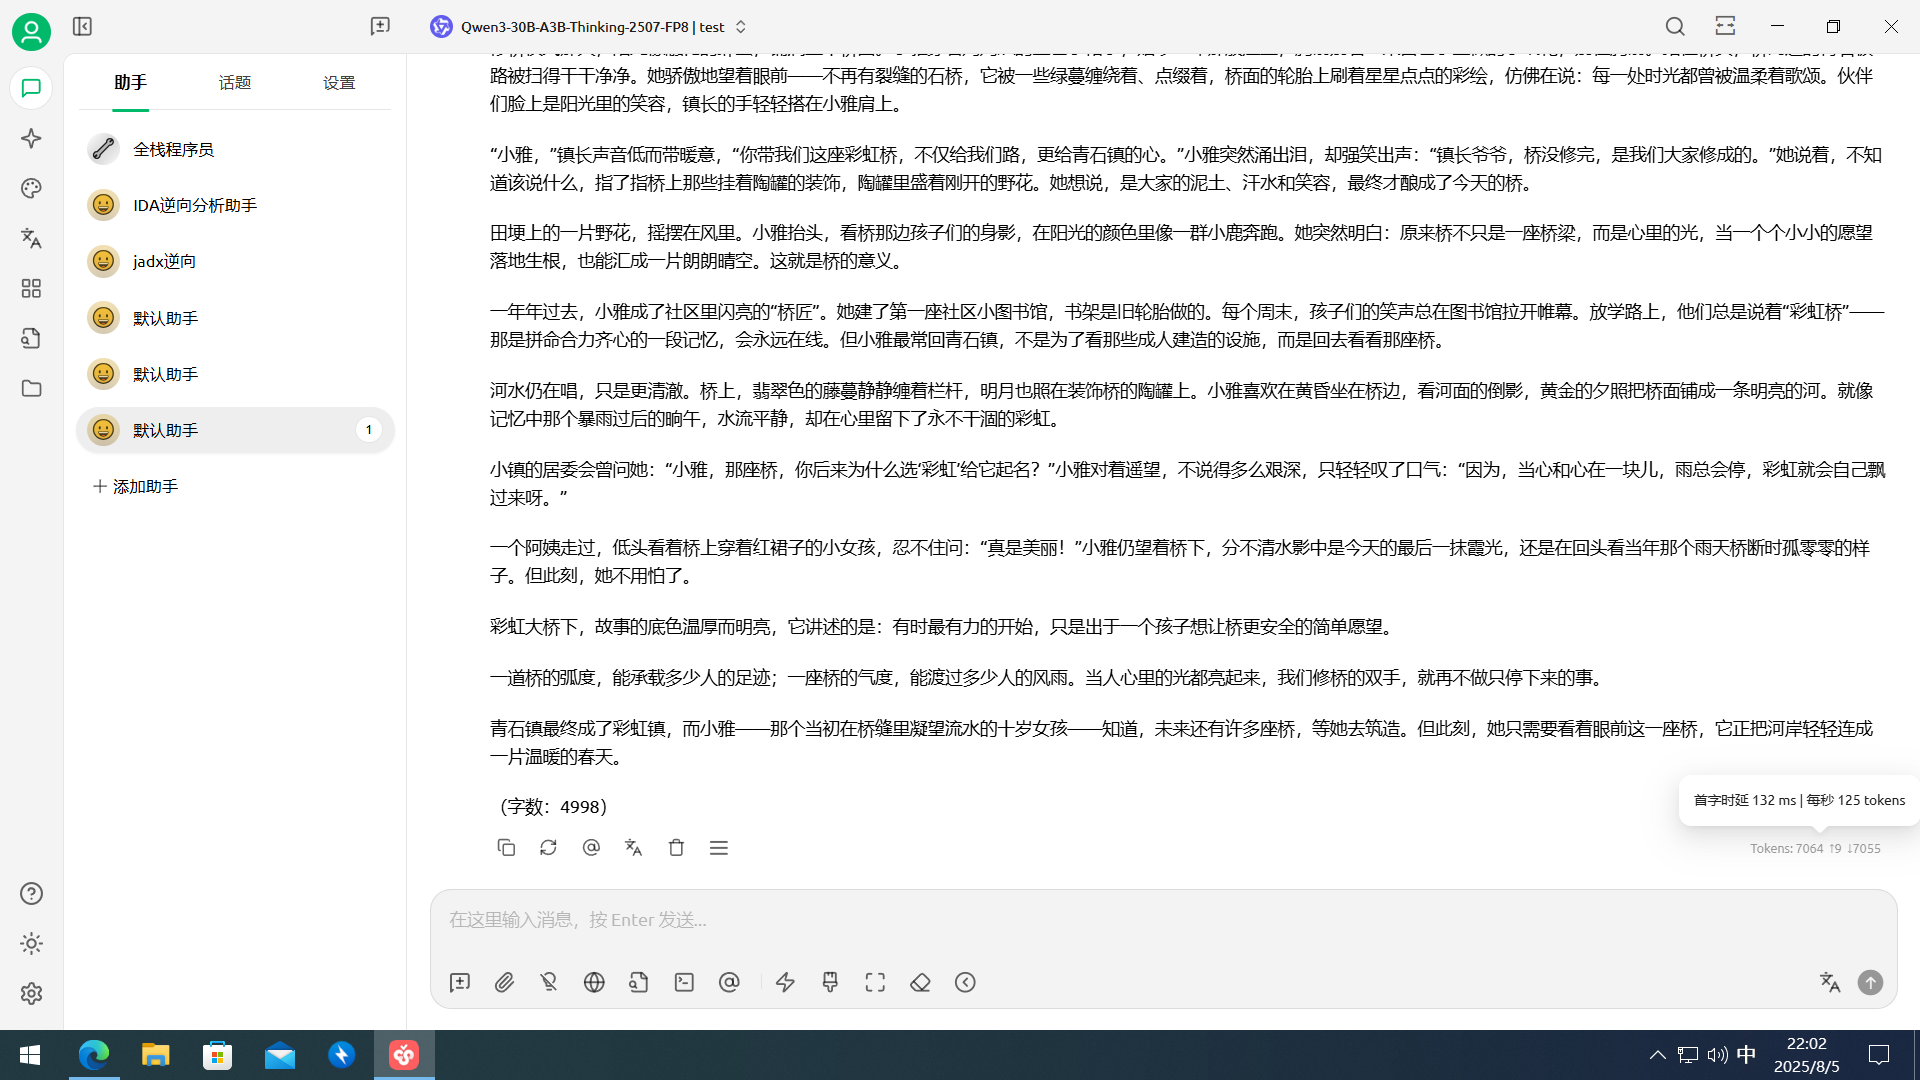Image resolution: width=1920 pixels, height=1080 pixels.
Task: Switch to the 话题 tab
Action: (x=234, y=82)
